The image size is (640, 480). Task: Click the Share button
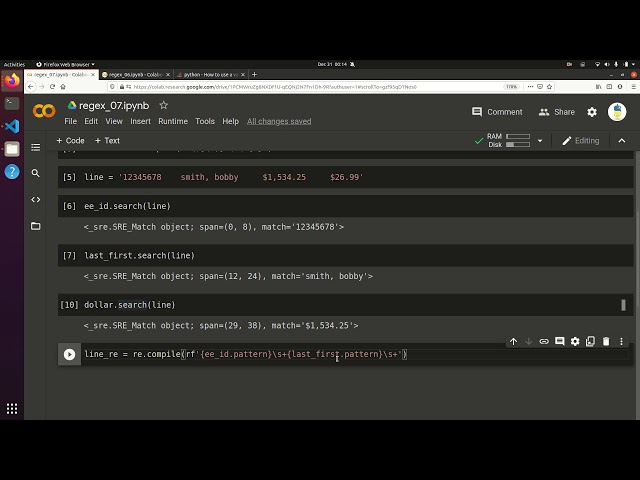pyautogui.click(x=557, y=112)
